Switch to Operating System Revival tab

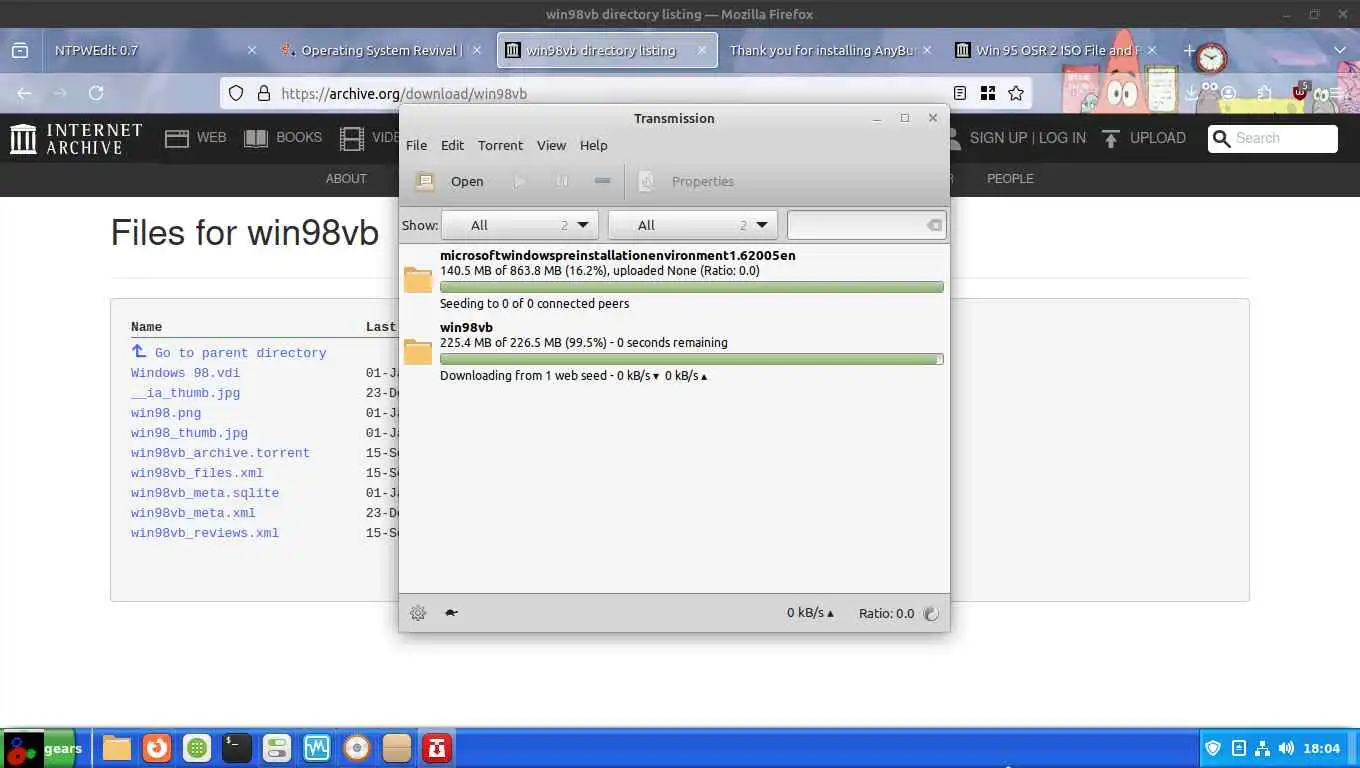click(x=381, y=50)
